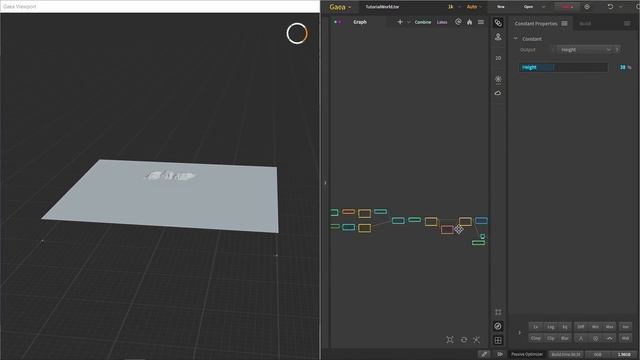640x360 pixels.
Task: Click the compass-divider post-process icon
Action: (x=581, y=338)
